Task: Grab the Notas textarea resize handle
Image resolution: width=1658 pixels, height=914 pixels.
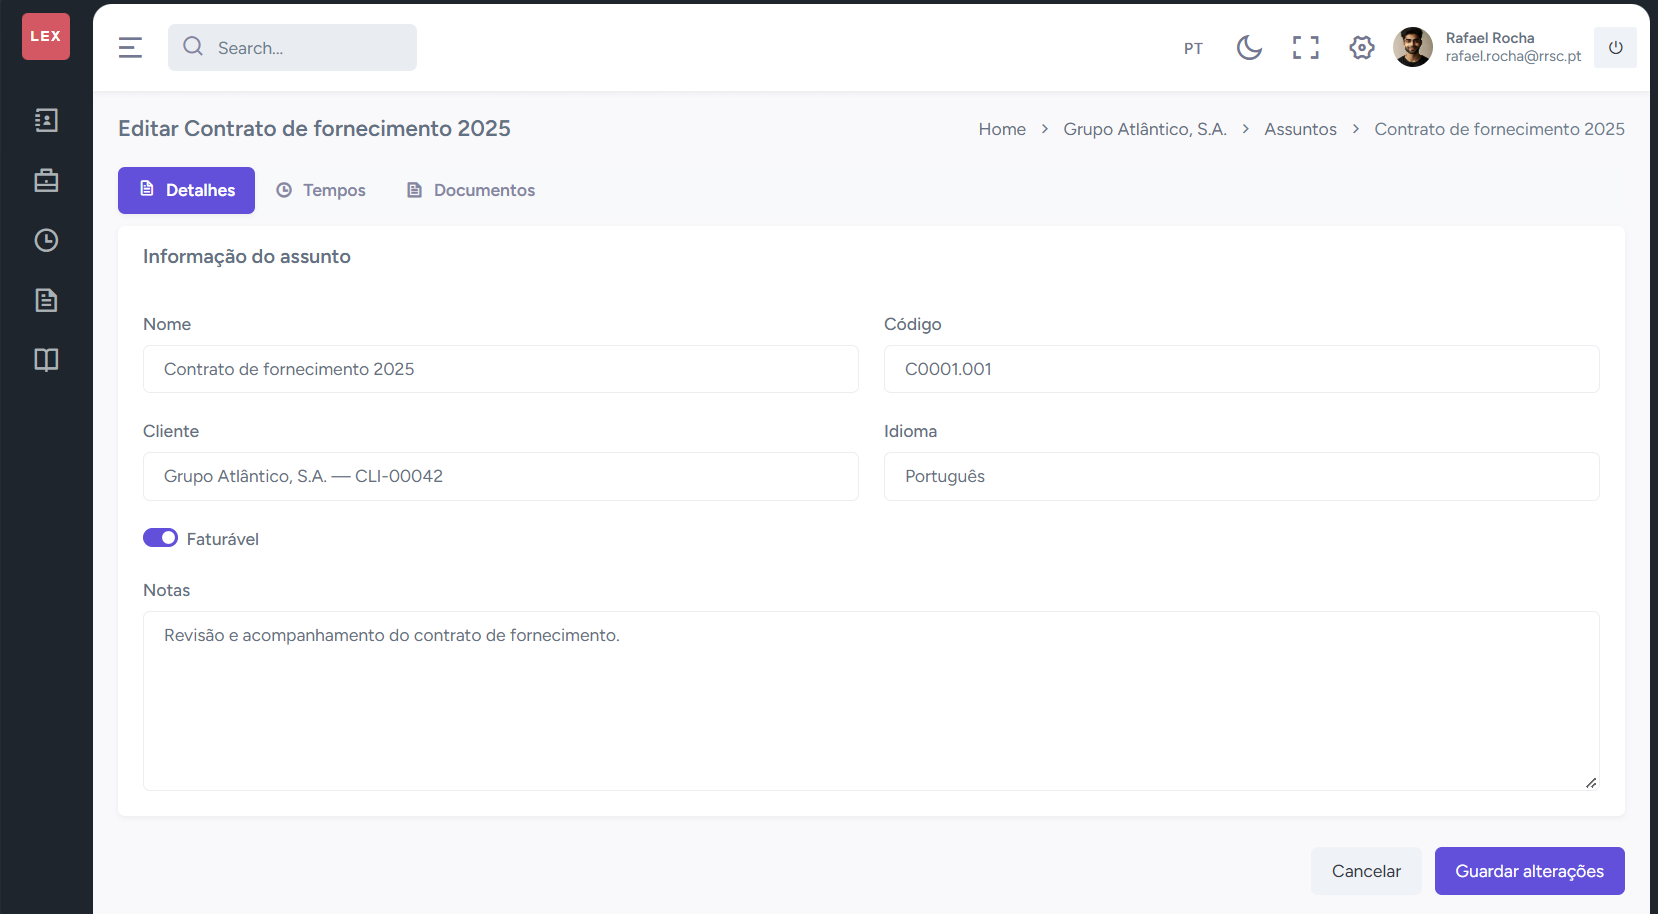Action: point(1590,782)
